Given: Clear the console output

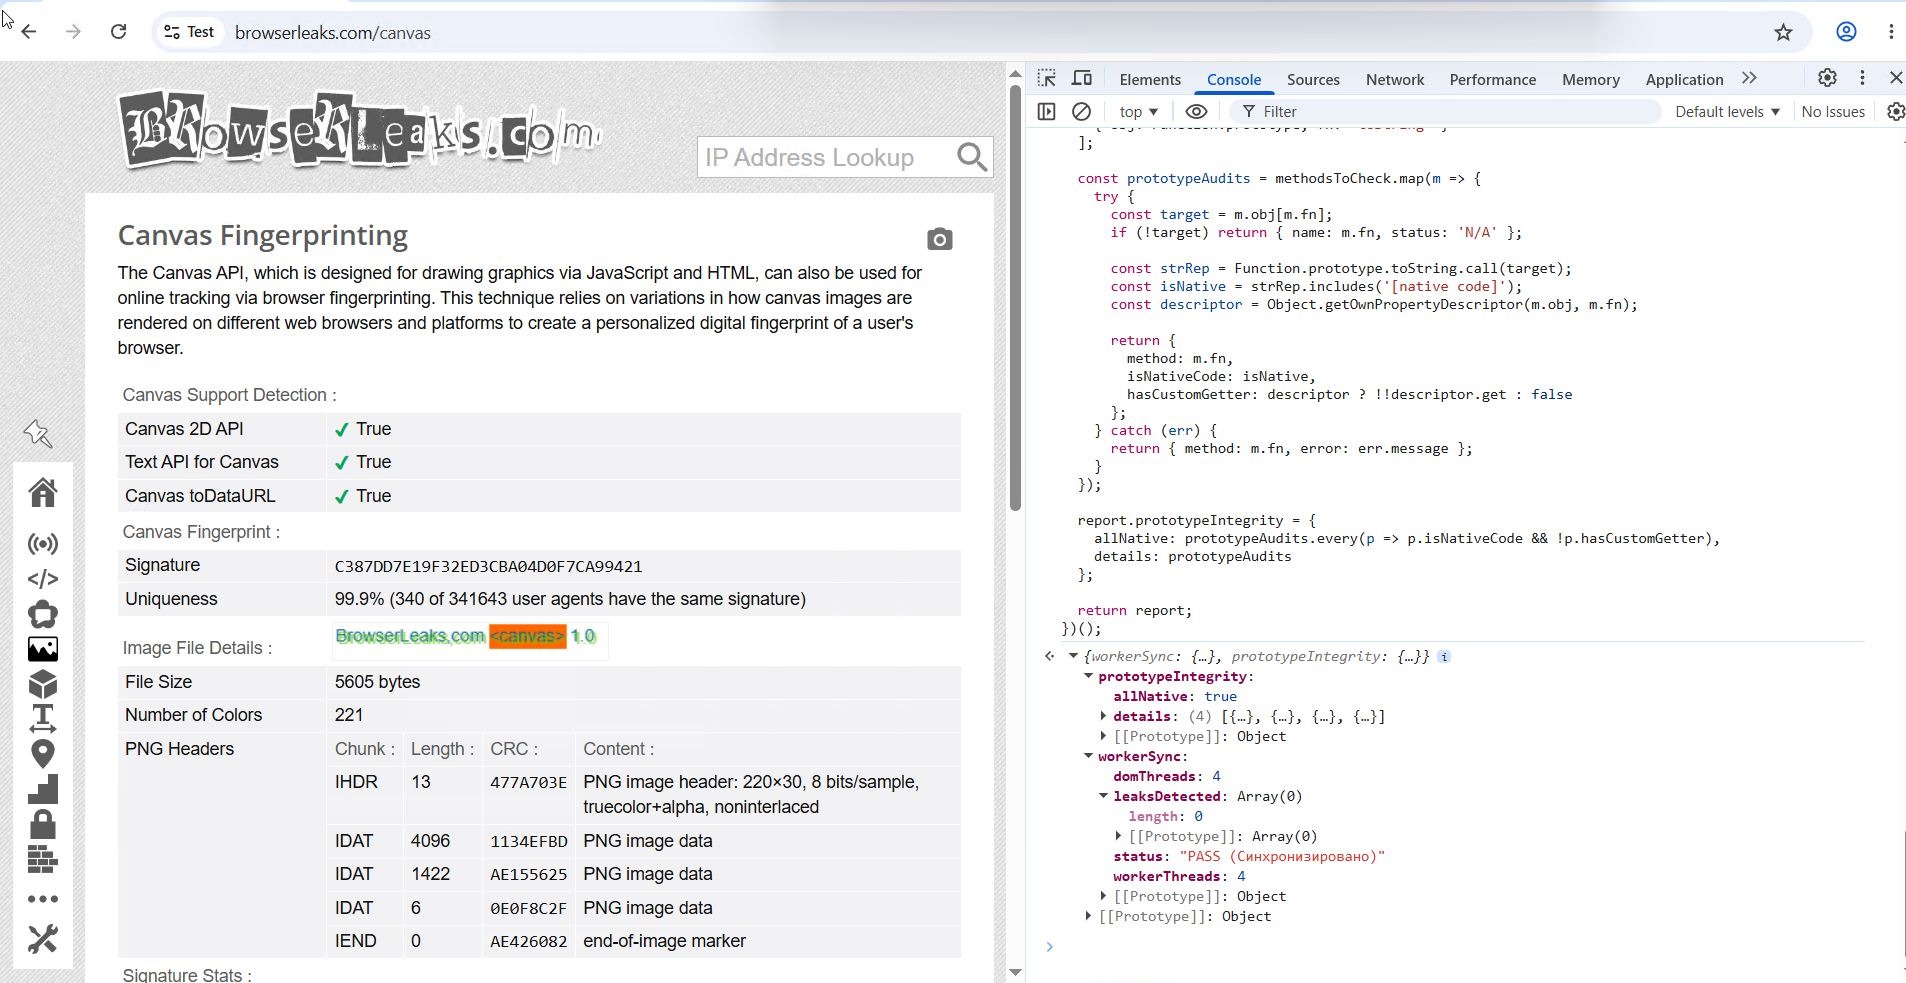Looking at the screenshot, I should pyautogui.click(x=1081, y=111).
